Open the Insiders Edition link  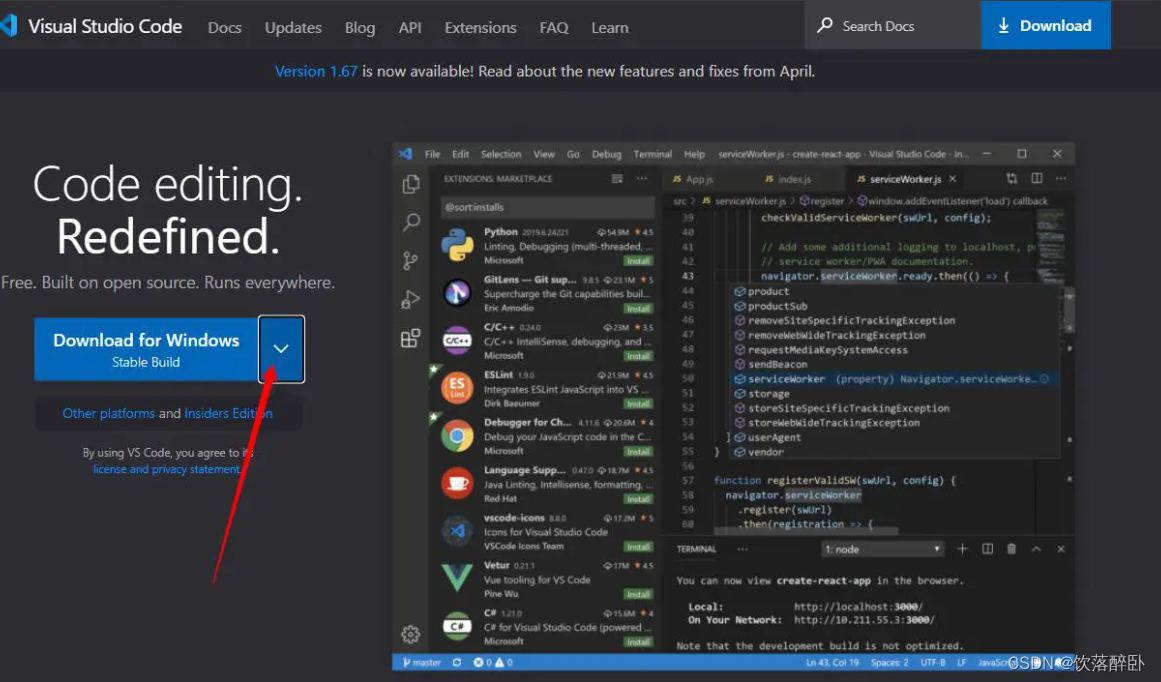point(228,413)
